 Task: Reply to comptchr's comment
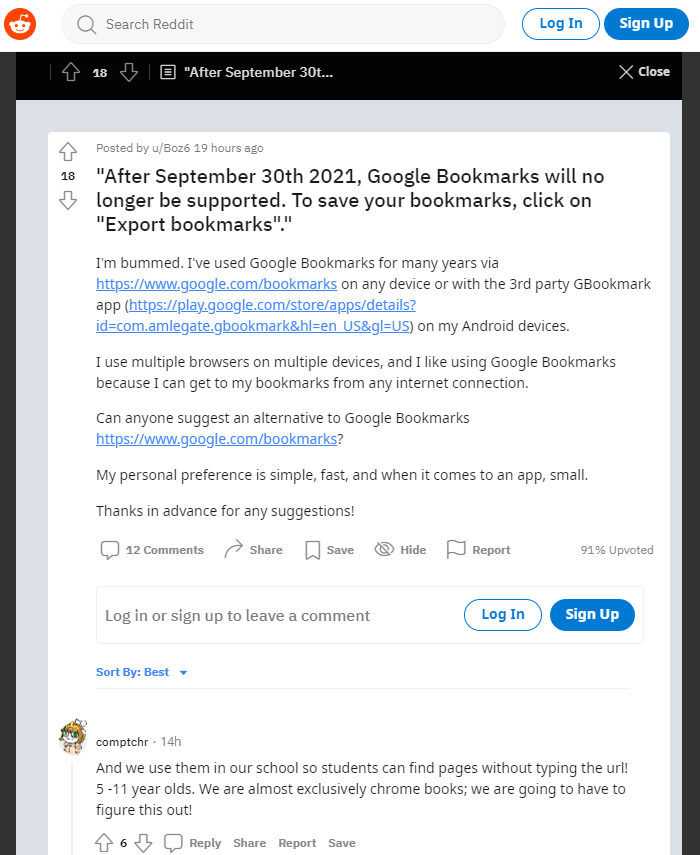pyautogui.click(x=193, y=843)
